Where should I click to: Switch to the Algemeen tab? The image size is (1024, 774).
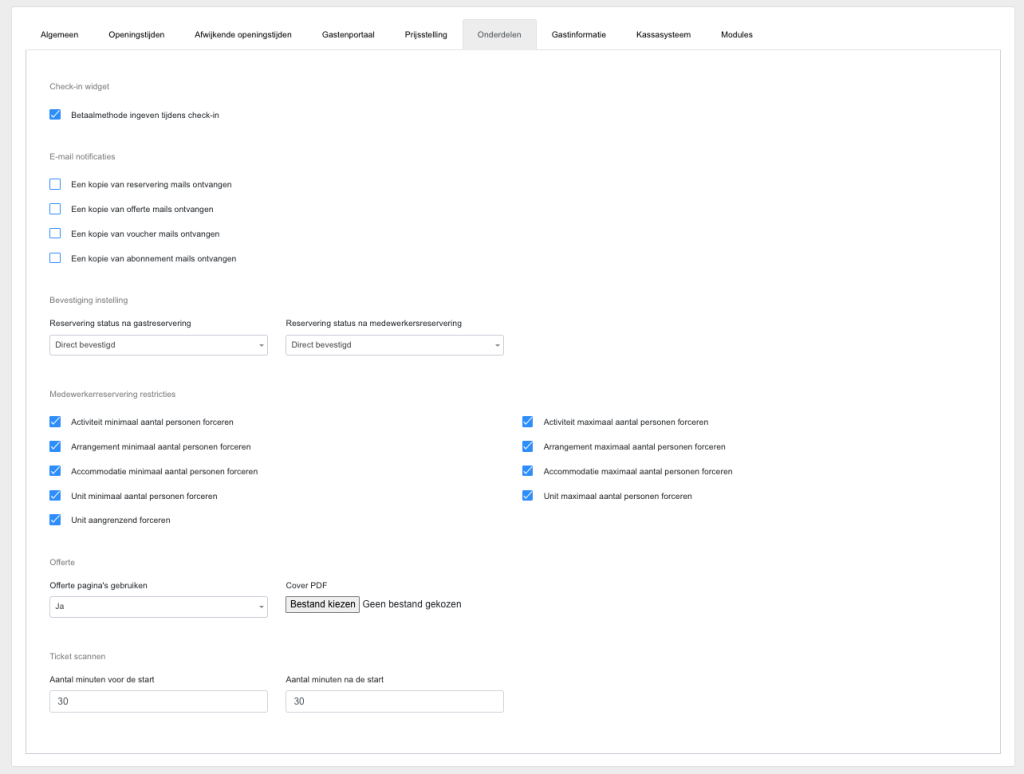point(59,34)
